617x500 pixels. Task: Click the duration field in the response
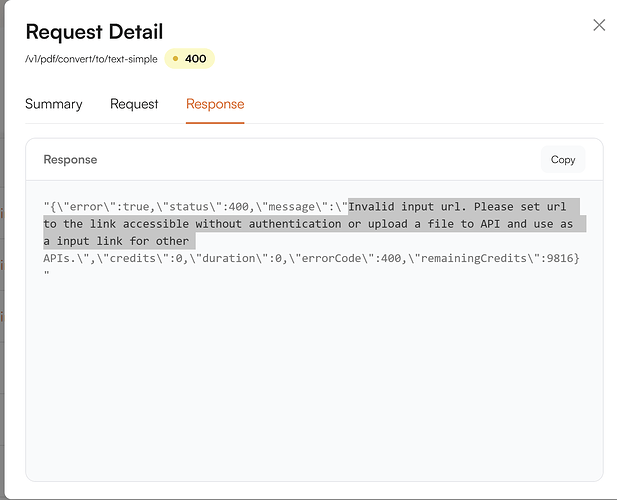tap(238, 257)
